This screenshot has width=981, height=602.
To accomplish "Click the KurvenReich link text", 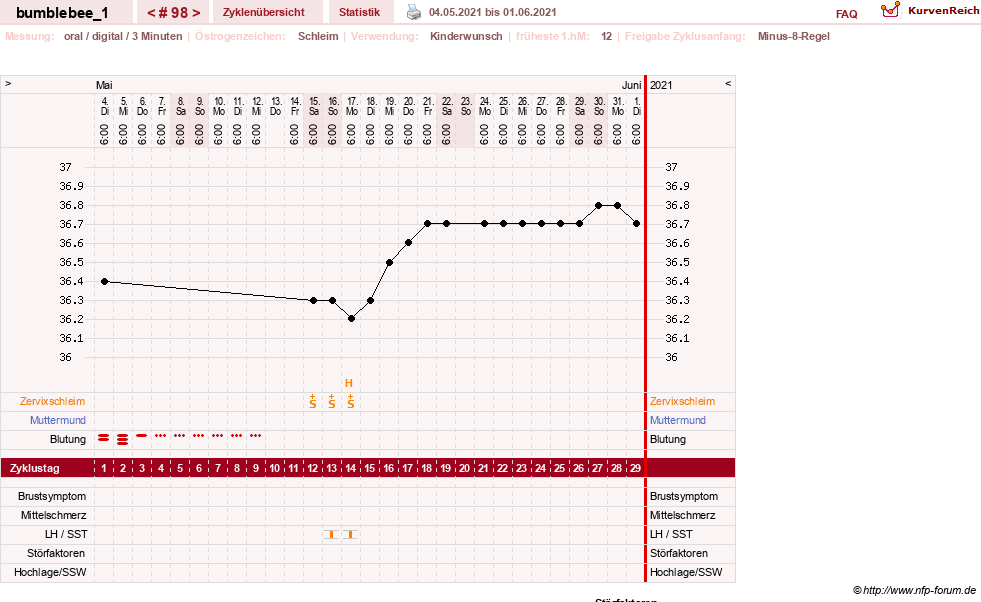I will point(943,11).
